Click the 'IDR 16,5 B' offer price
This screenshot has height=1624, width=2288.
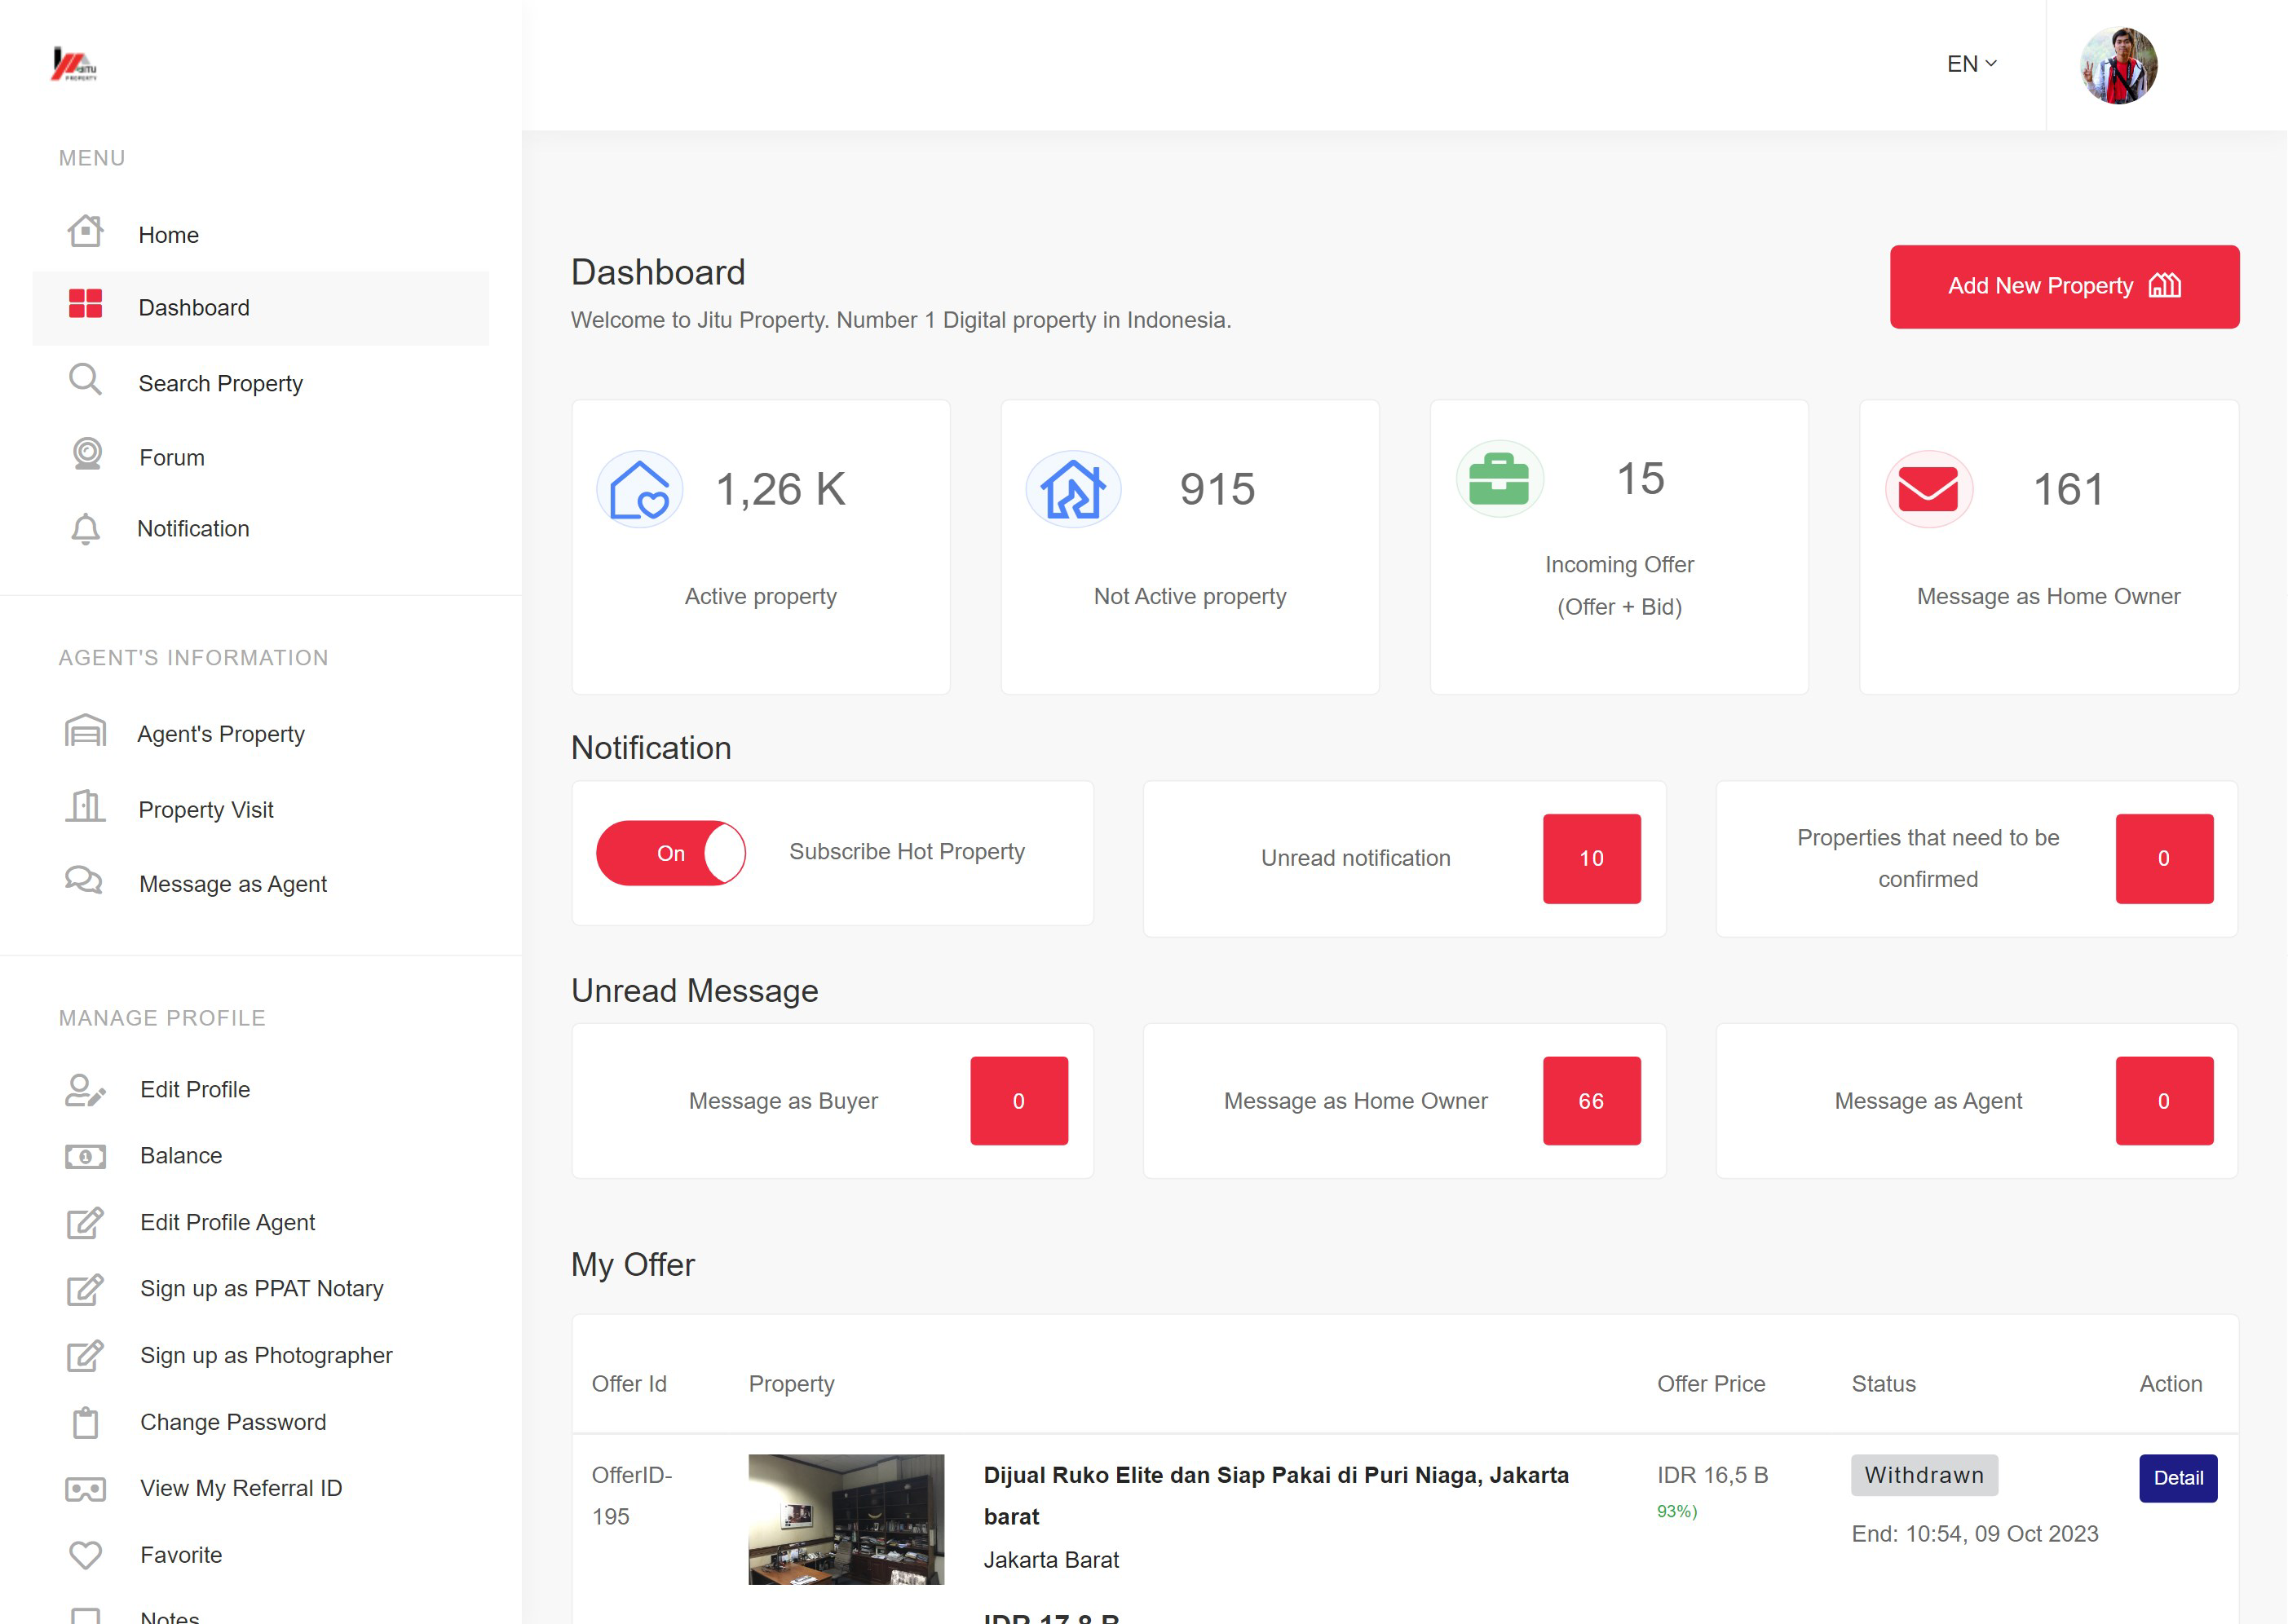[x=1713, y=1475]
